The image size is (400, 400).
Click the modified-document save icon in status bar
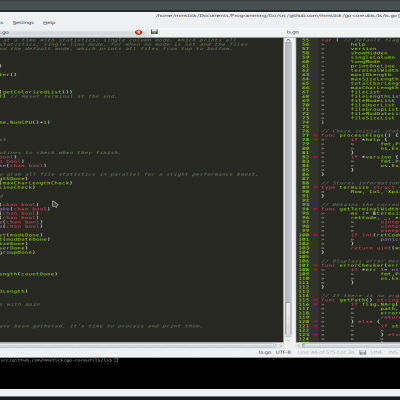coord(363,352)
